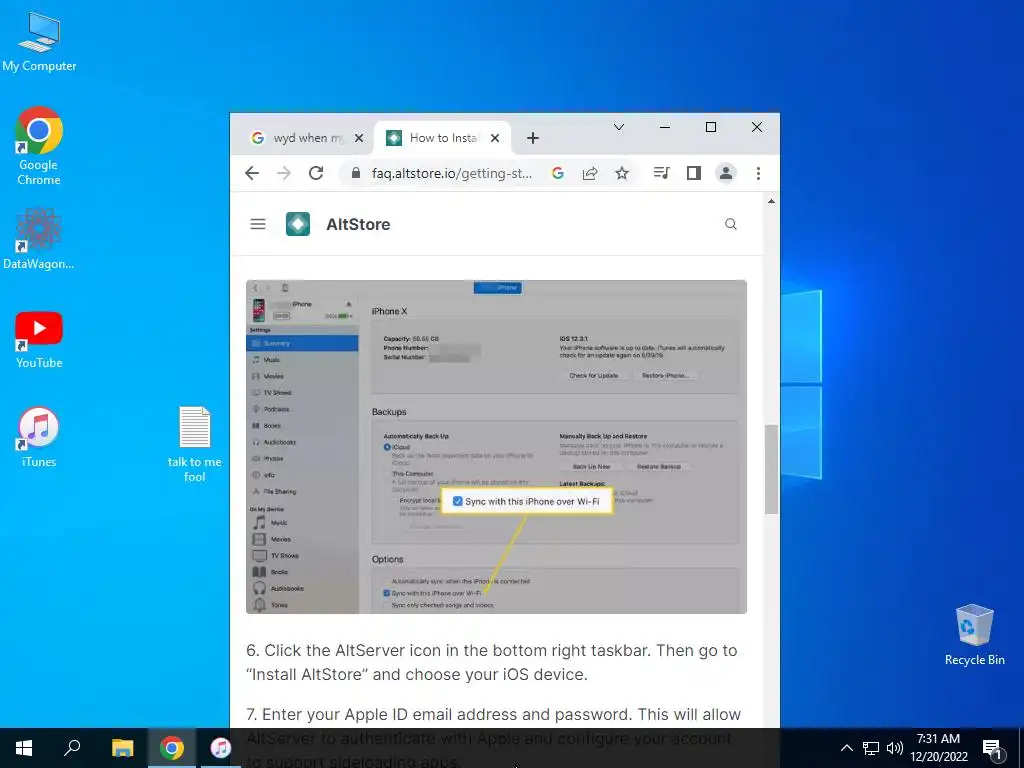Click the faq.altstore.io address bar

point(452,173)
